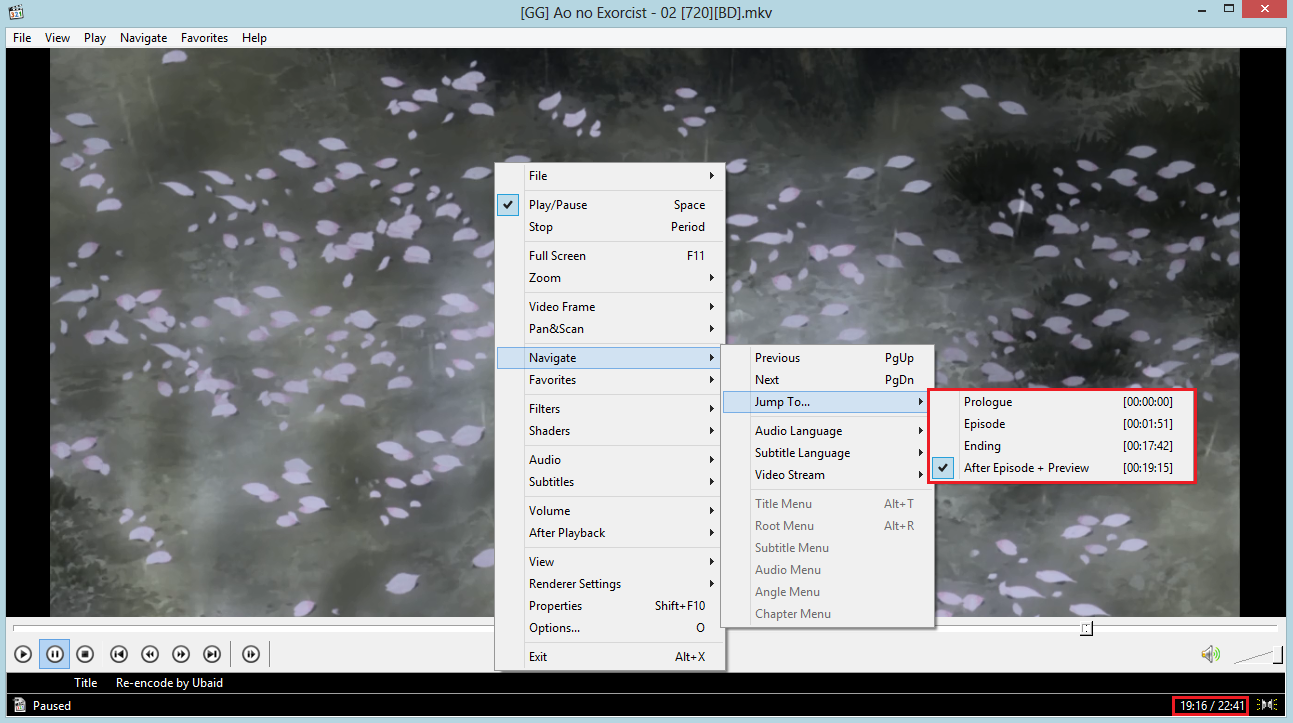
Task: Expand the Filters submenu
Action: pos(611,409)
